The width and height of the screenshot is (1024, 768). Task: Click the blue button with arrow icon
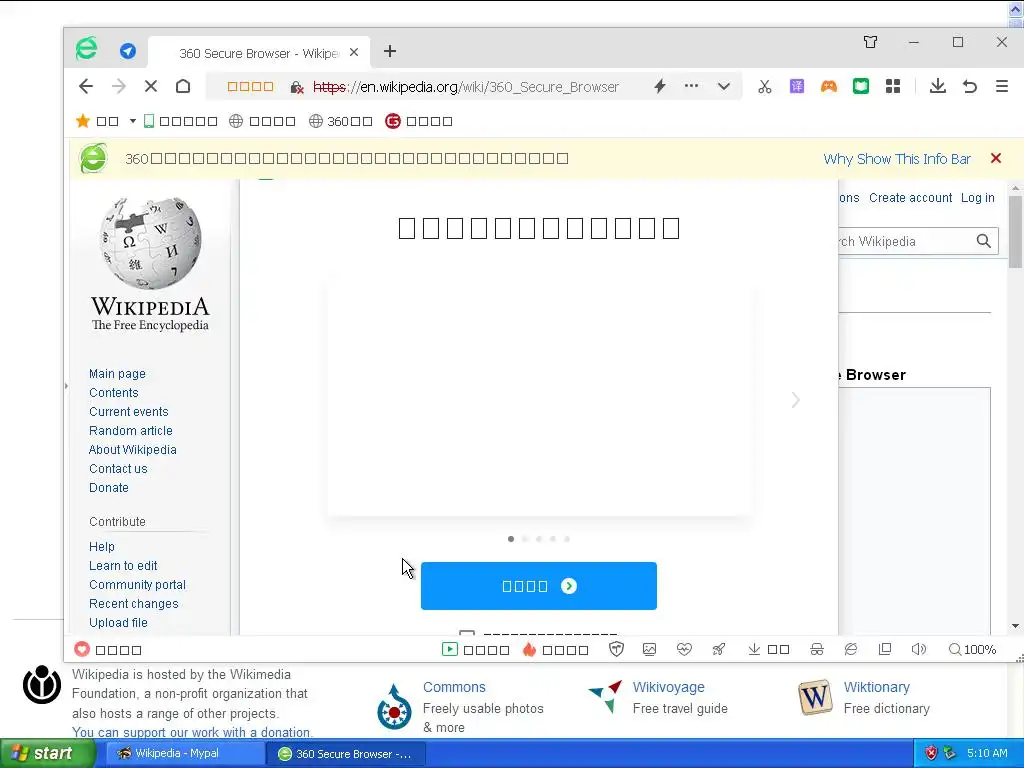pyautogui.click(x=539, y=586)
